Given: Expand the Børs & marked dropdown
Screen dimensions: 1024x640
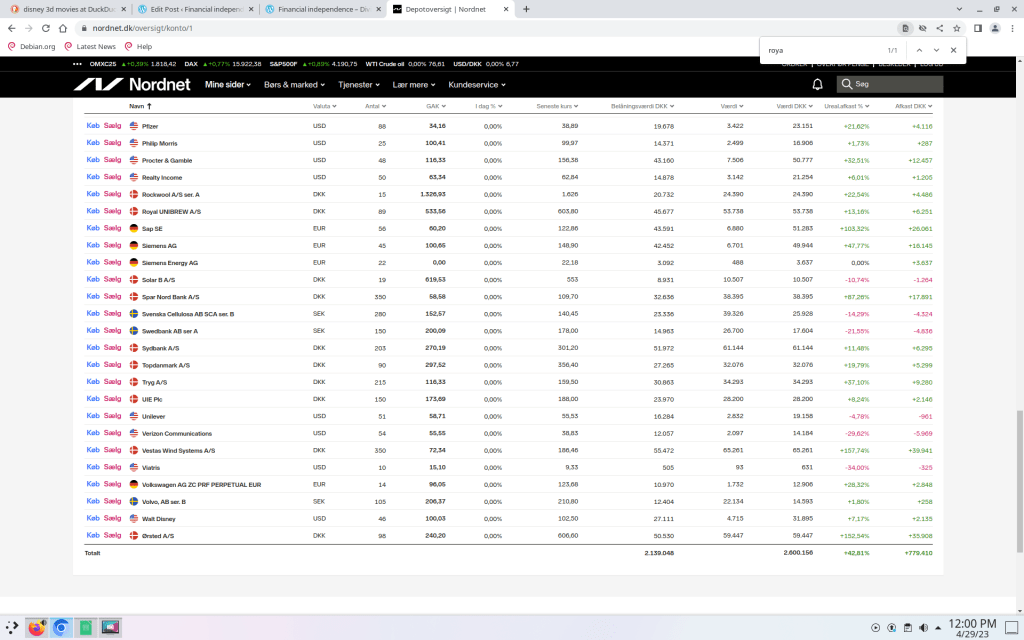Looking at the screenshot, I should (x=295, y=85).
